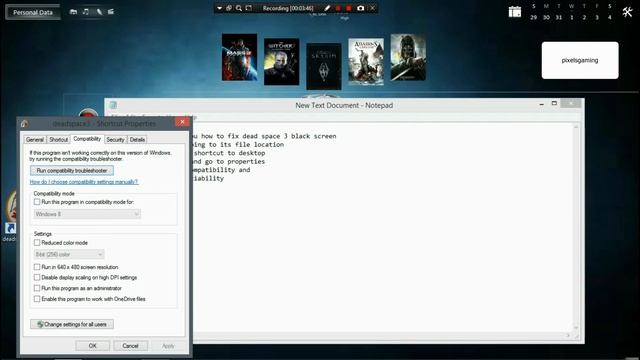Launch the Assassin's Creed III game cover

pos(366,62)
